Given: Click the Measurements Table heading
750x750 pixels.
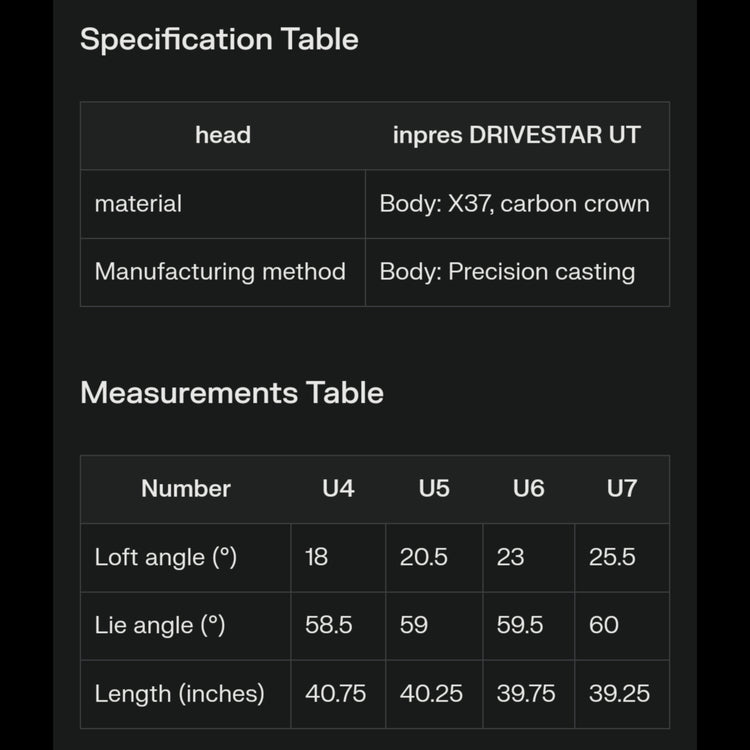Looking at the screenshot, I should (231, 392).
